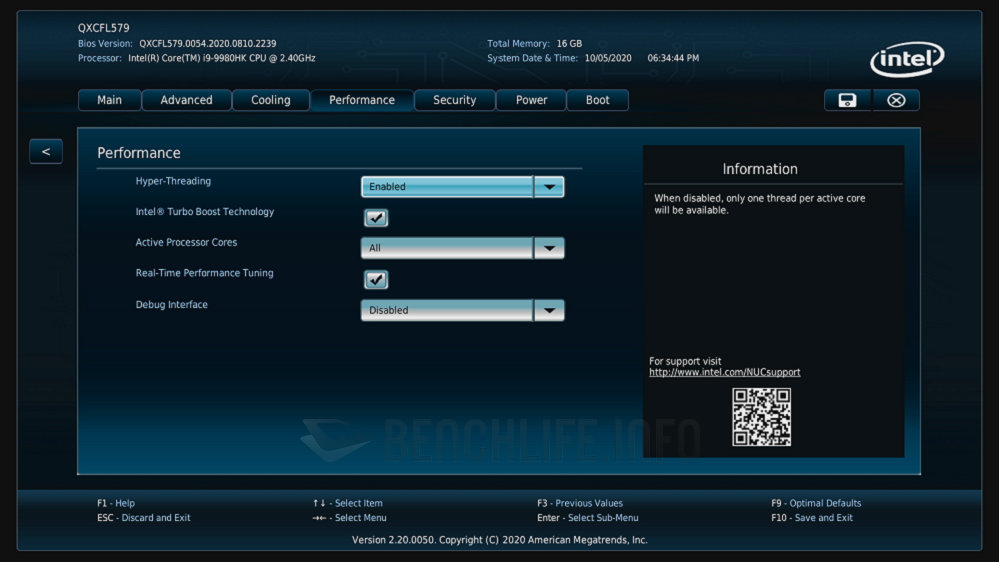This screenshot has width=1000, height=562.
Task: Select the Debug Interface Disabled field
Action: coord(447,311)
